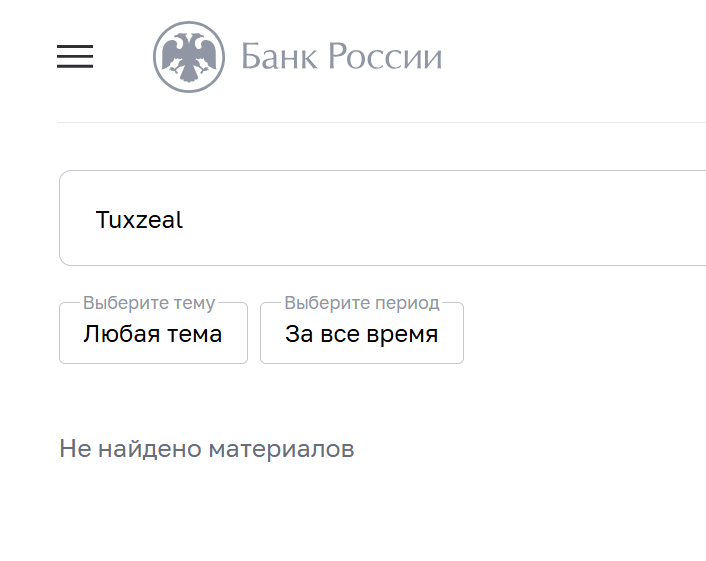706x561 pixels.
Task: Place cursor after the word Tuxzeal
Action: point(185,220)
